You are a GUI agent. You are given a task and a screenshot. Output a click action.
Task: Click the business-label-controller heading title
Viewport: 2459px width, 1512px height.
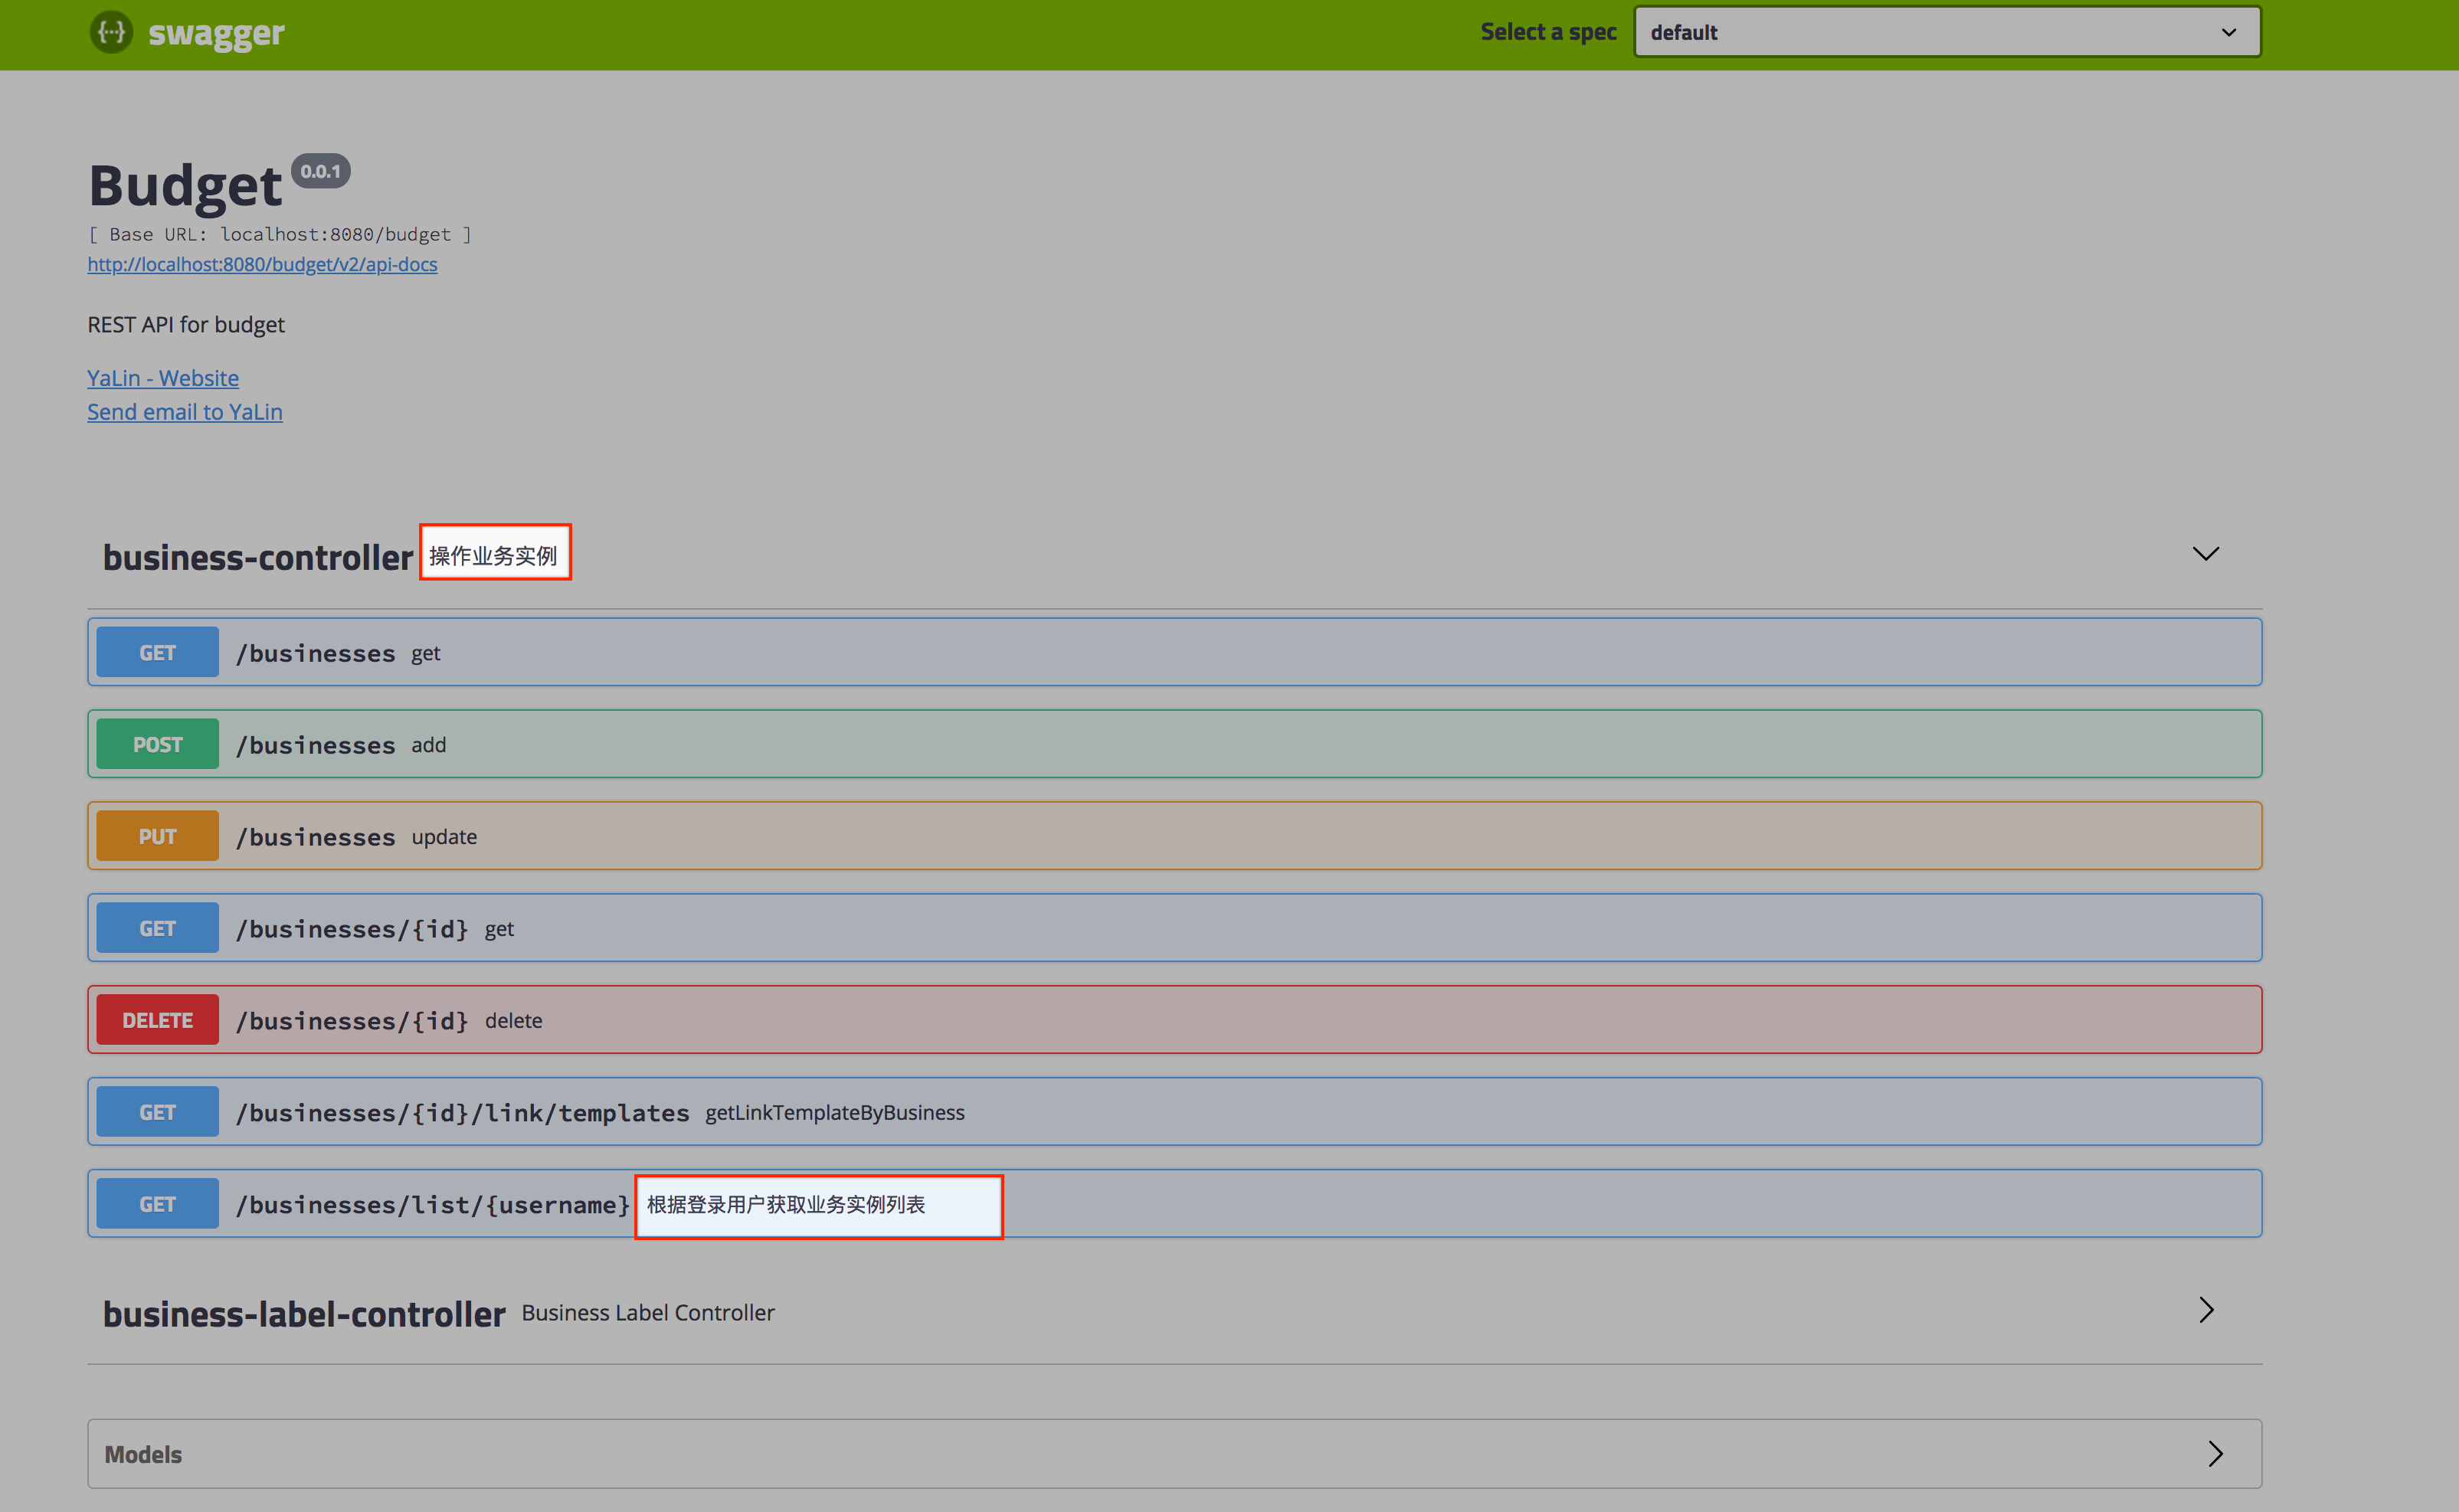pyautogui.click(x=304, y=1314)
